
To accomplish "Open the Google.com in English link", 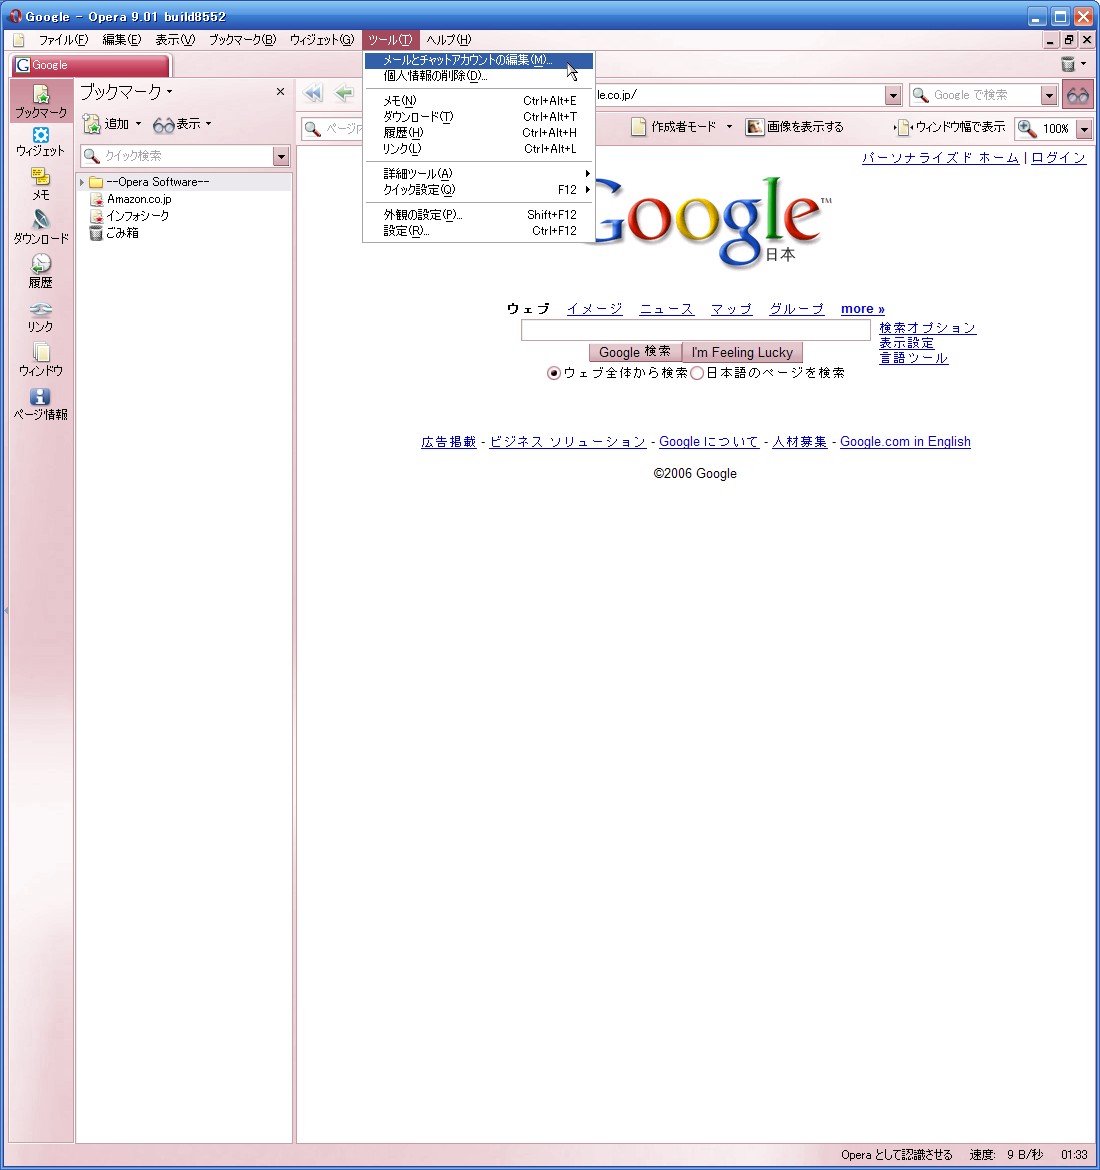I will point(905,442).
